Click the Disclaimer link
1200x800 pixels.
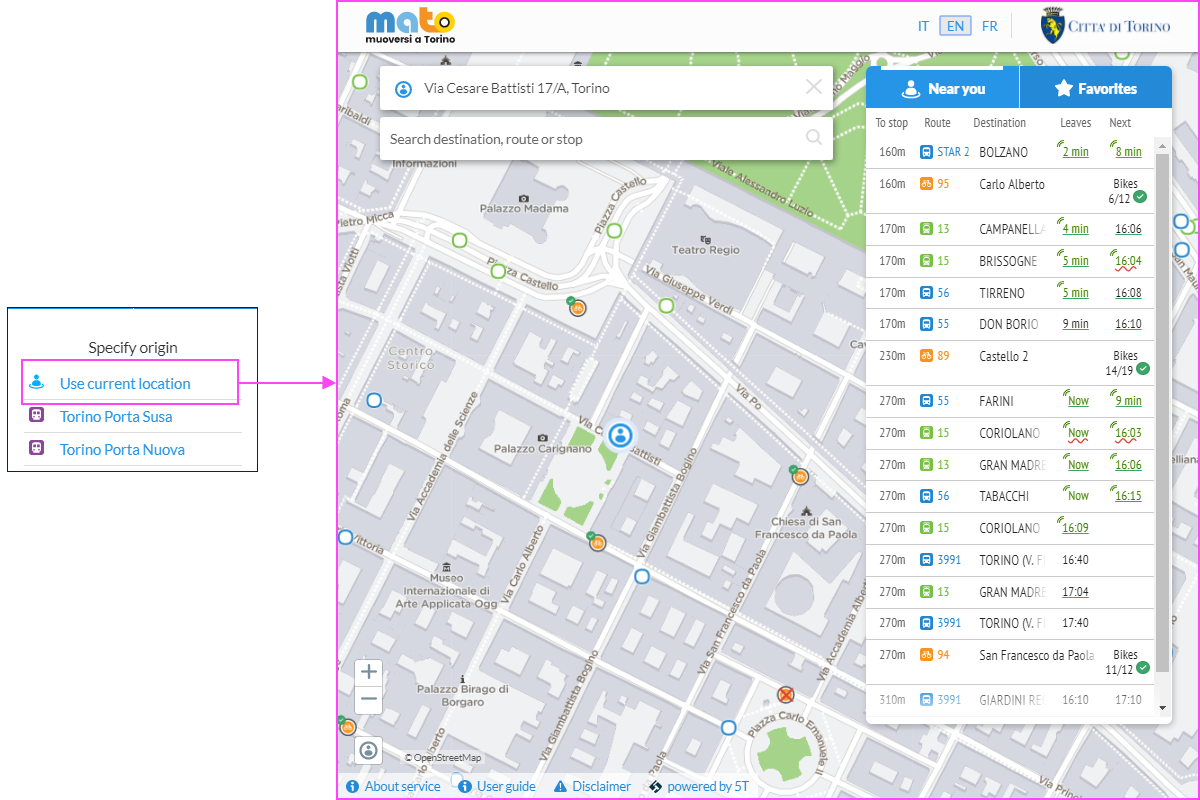[592, 786]
